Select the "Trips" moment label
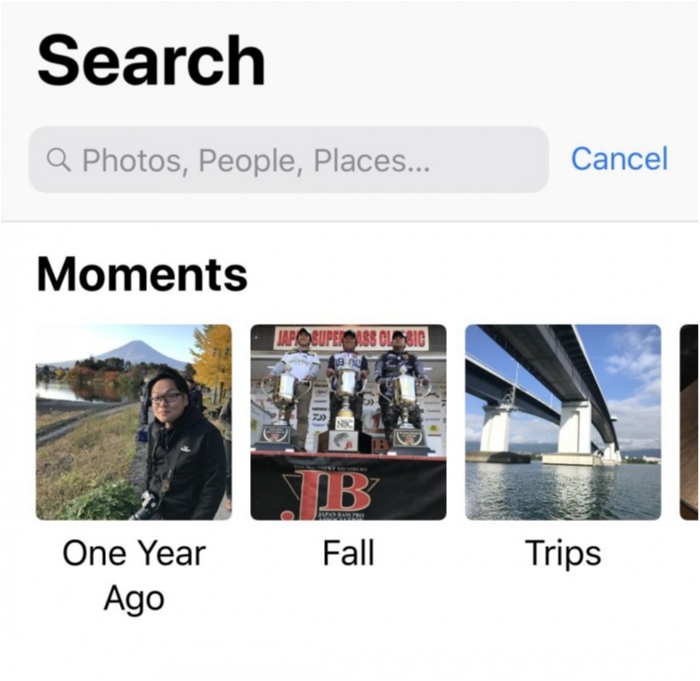This screenshot has height=681, width=700. pyautogui.click(x=563, y=553)
